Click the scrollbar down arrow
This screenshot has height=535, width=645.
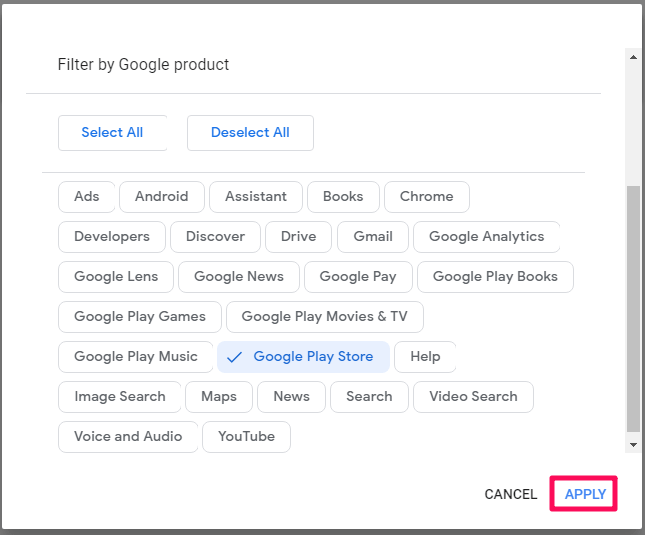click(633, 445)
